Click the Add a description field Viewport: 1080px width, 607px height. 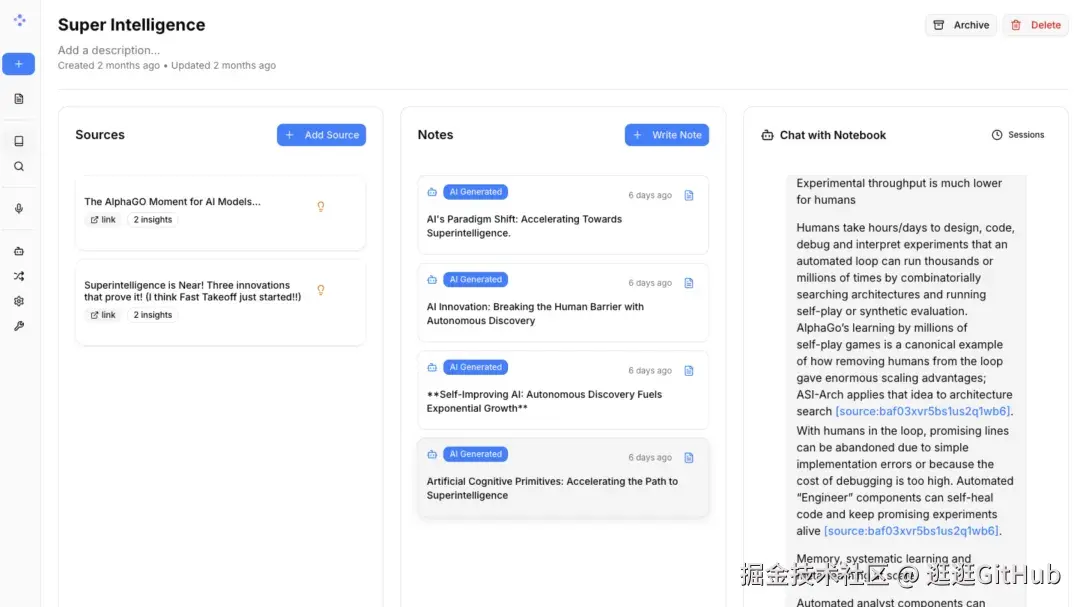point(109,50)
